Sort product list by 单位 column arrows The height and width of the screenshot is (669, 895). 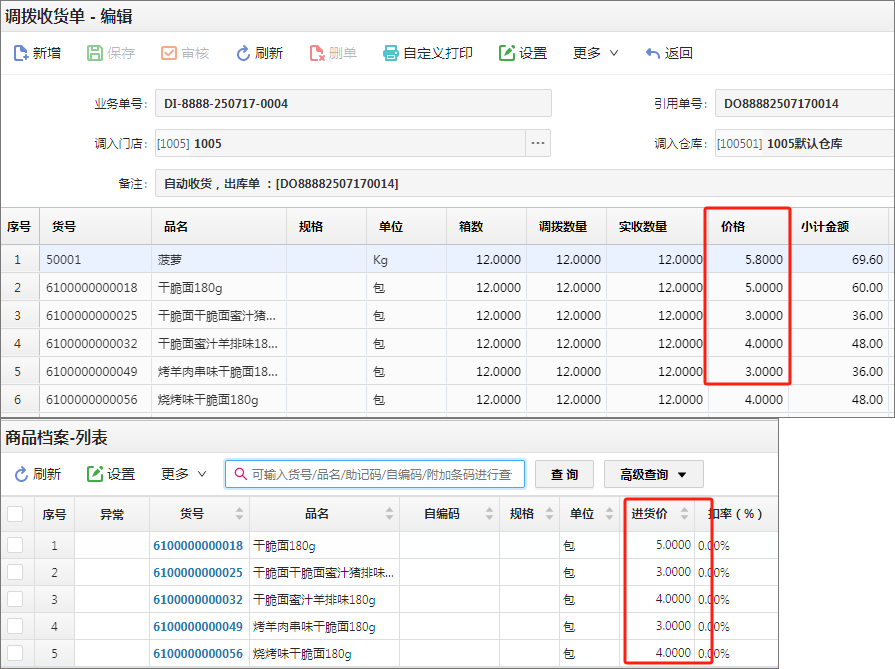[x=609, y=514]
